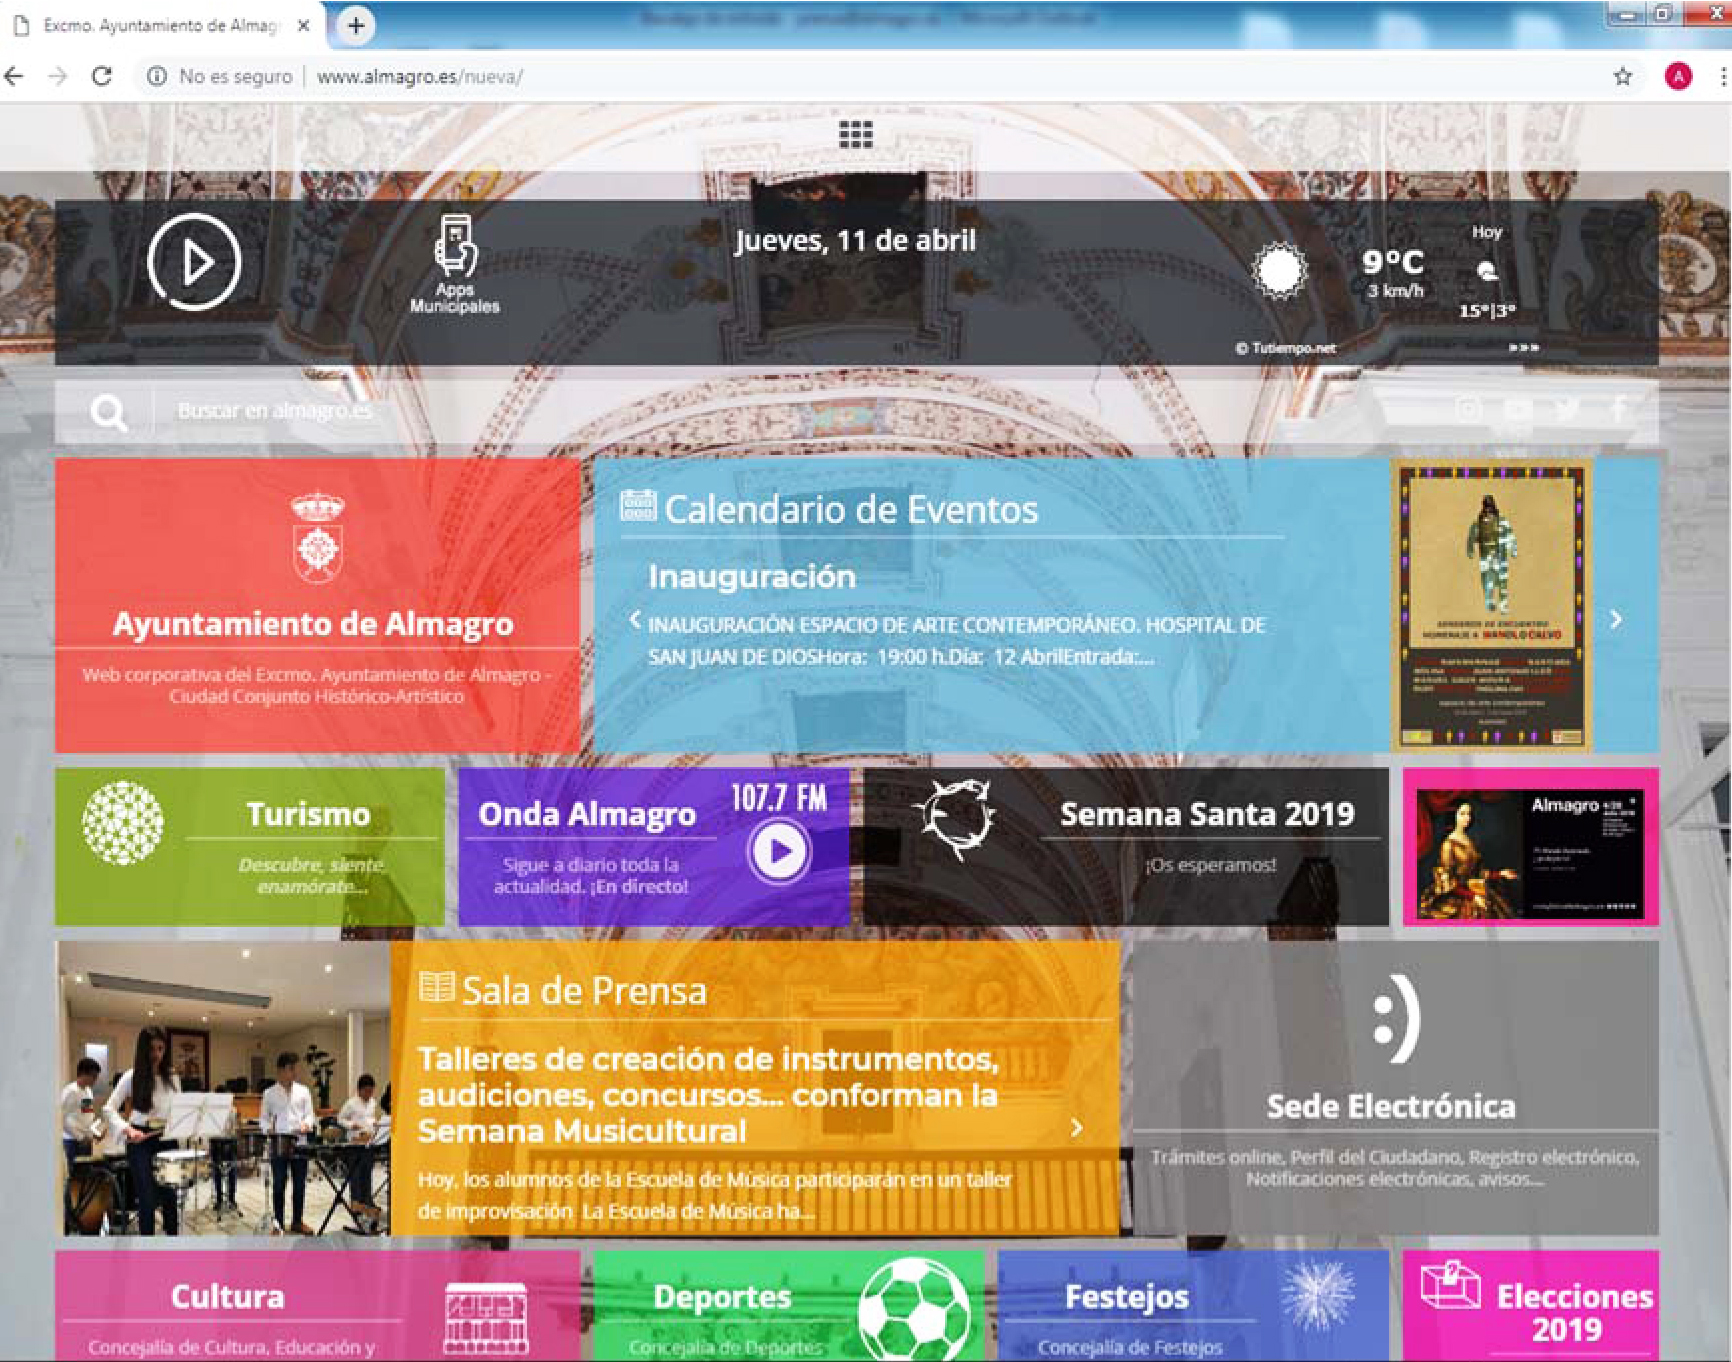The width and height of the screenshot is (1732, 1362).
Task: Open the Elecciones 2019 tile
Action: click(1530, 1306)
